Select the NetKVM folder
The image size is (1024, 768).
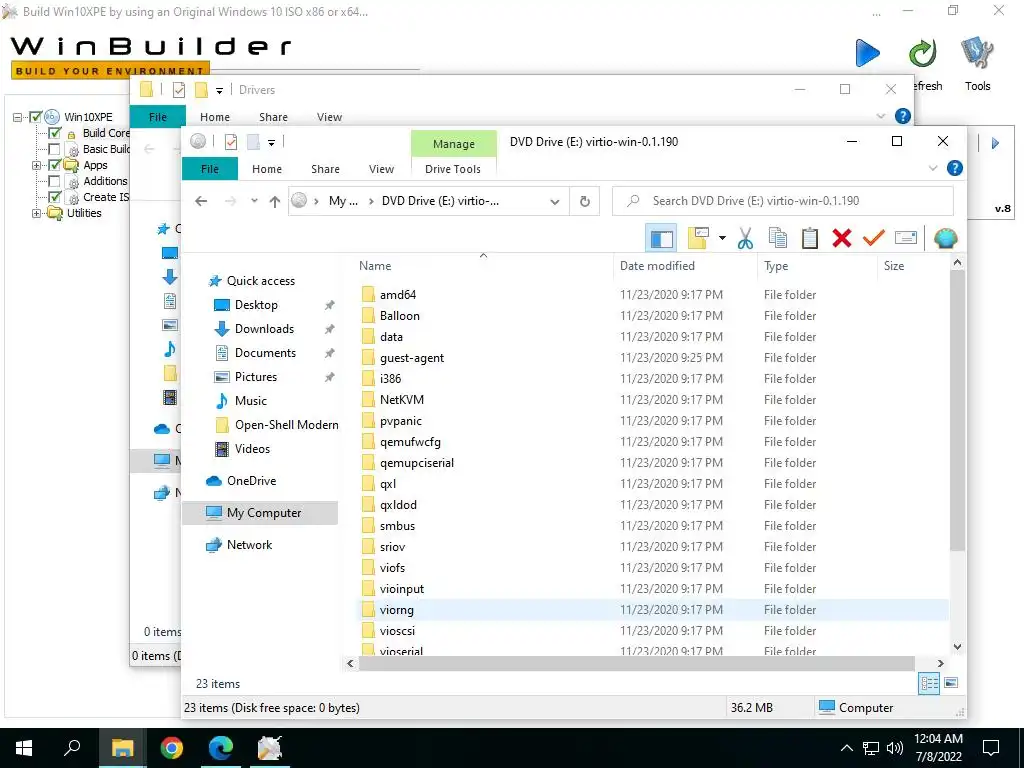(x=402, y=400)
